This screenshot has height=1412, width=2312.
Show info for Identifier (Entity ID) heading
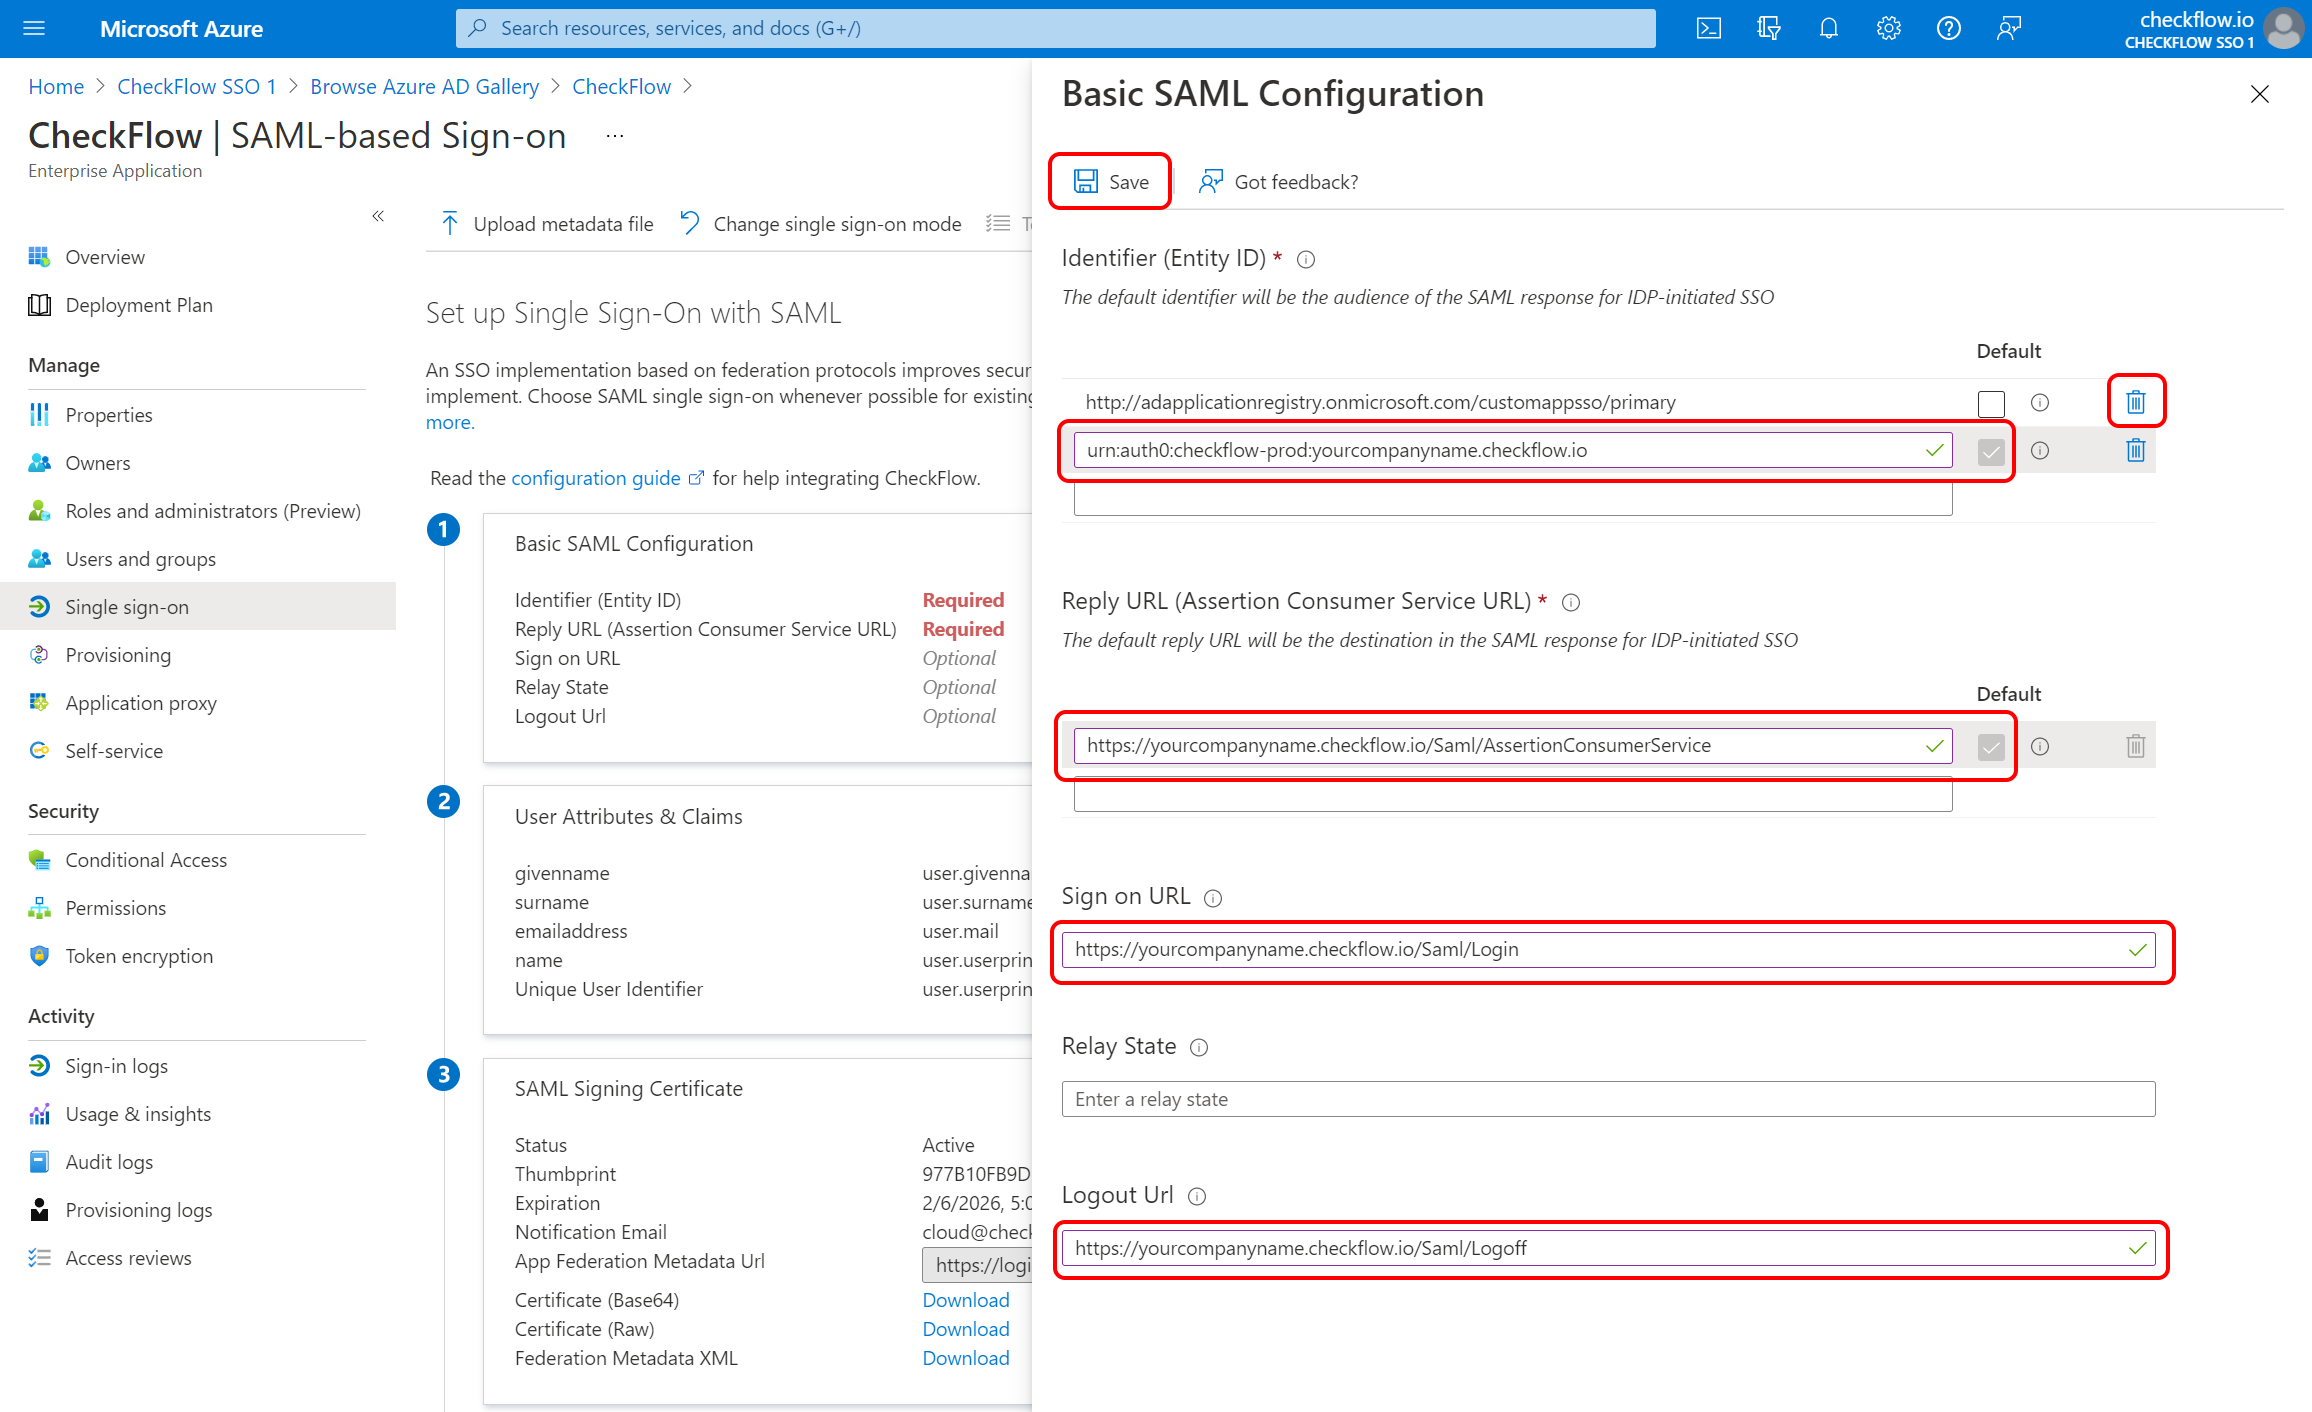[x=1306, y=260]
